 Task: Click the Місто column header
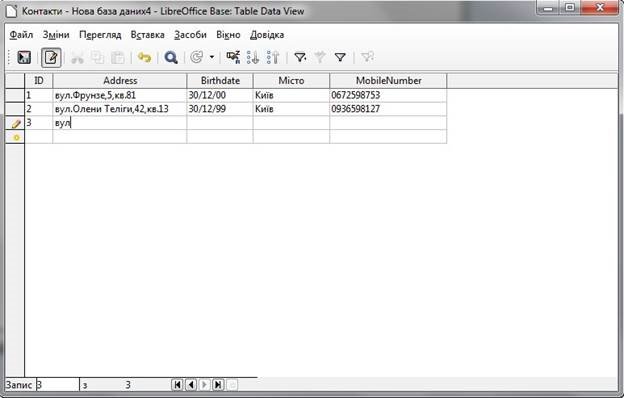(291, 81)
